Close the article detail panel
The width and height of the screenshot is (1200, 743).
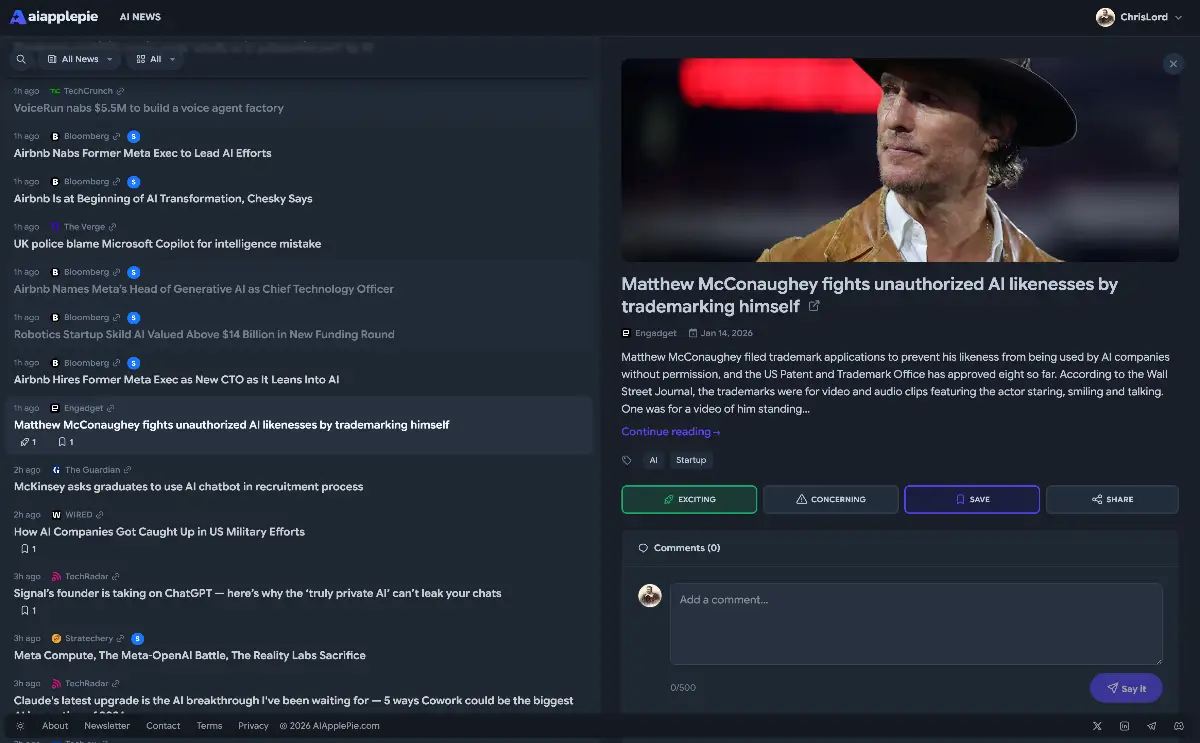pos(1173,64)
